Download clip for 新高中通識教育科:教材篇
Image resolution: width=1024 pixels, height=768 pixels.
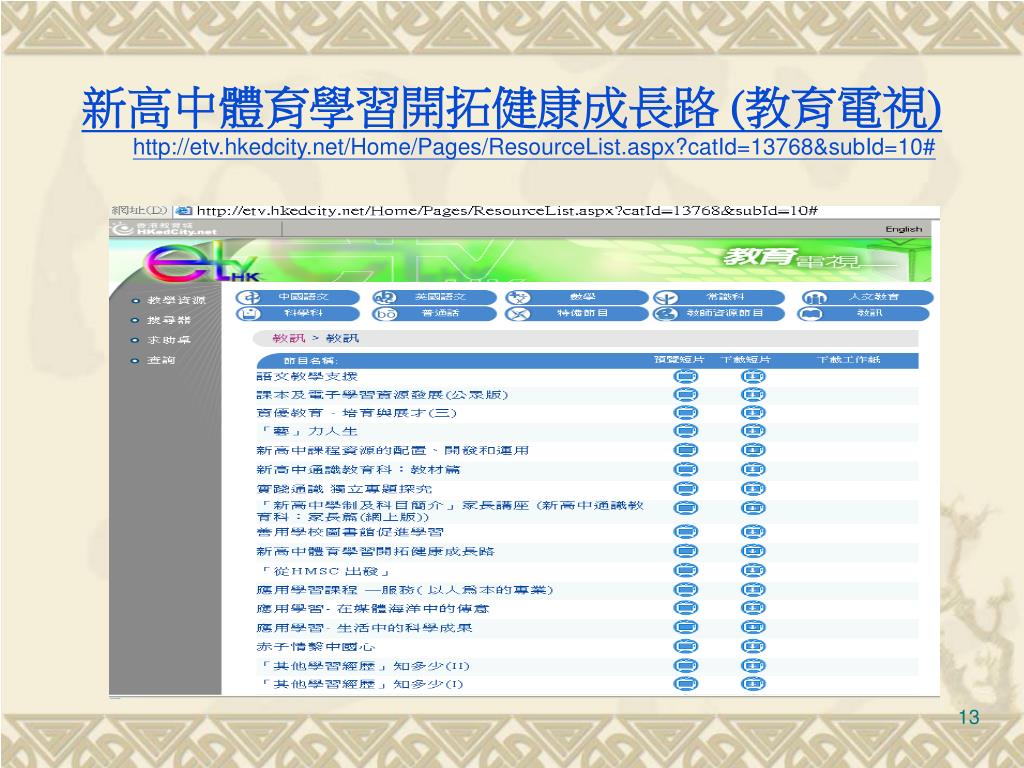tap(753, 469)
